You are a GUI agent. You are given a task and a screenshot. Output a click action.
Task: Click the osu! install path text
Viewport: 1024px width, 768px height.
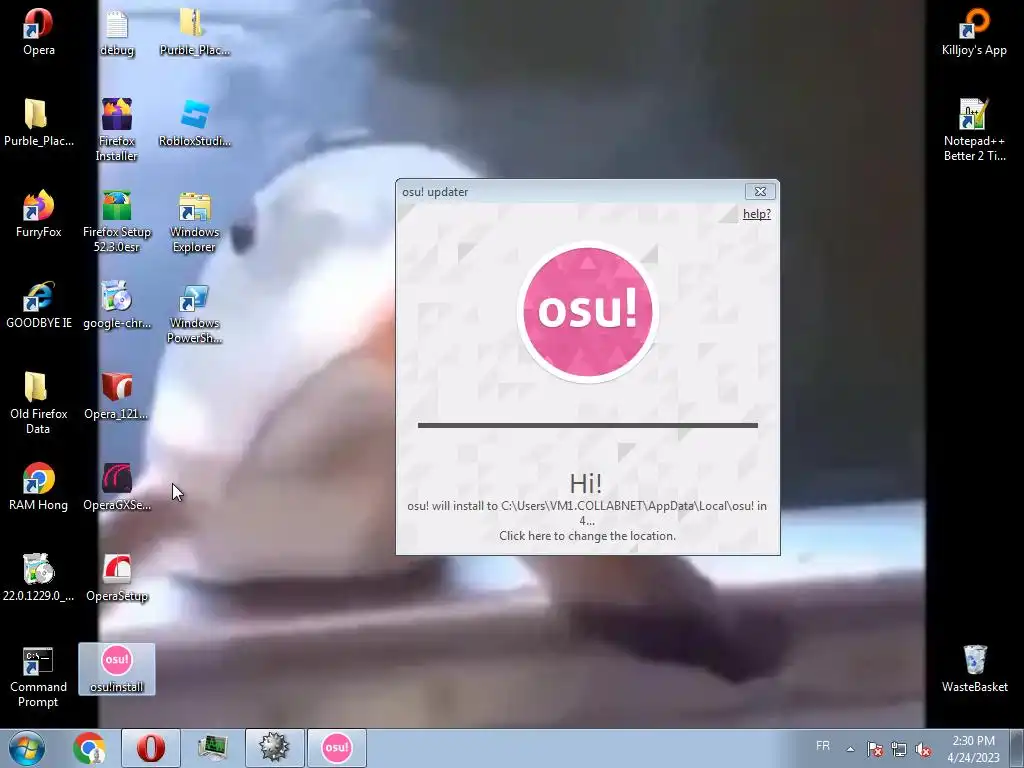pyautogui.click(x=587, y=513)
